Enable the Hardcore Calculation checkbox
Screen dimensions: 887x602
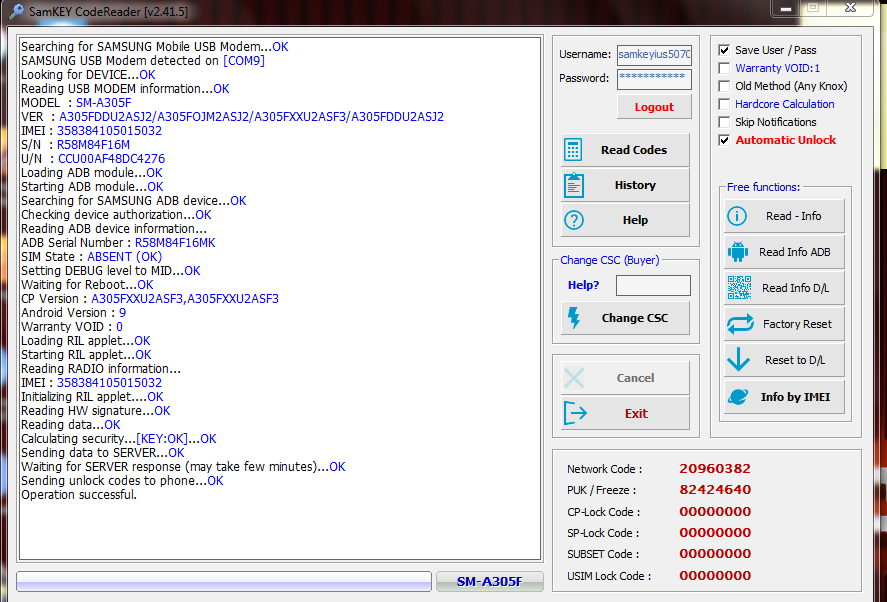point(724,104)
